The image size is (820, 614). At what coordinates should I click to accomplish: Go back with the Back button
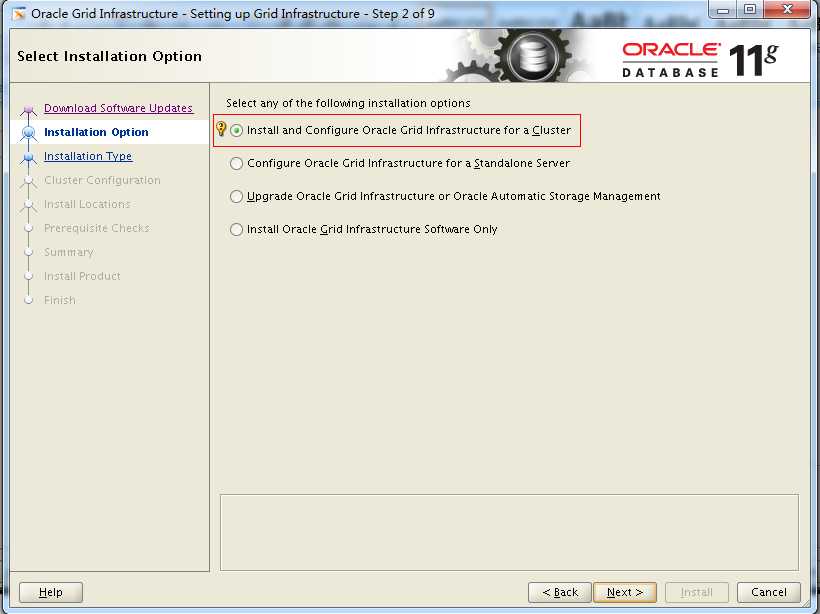[x=560, y=593]
